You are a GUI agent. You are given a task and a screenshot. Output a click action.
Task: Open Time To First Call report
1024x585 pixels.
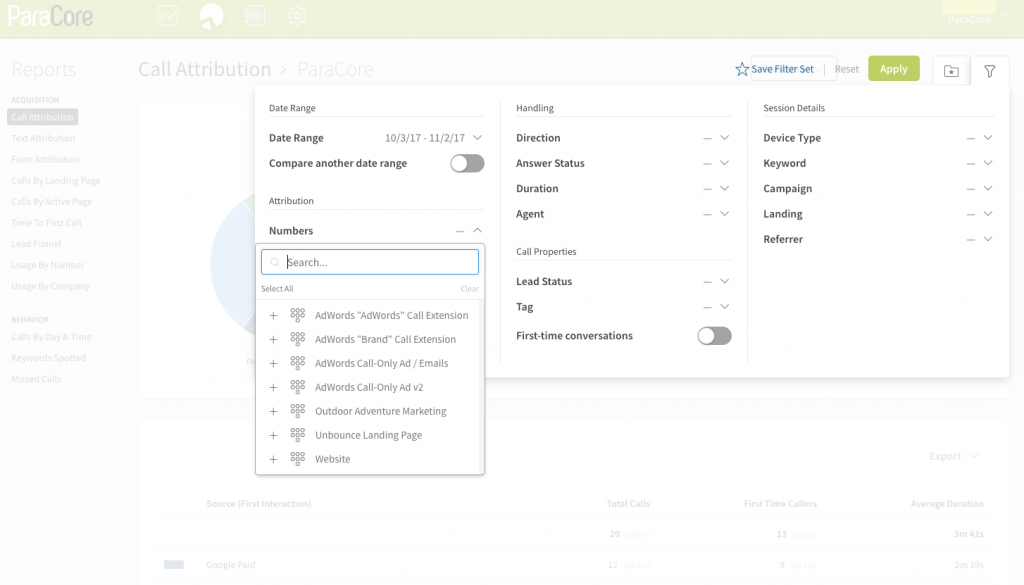click(46, 223)
